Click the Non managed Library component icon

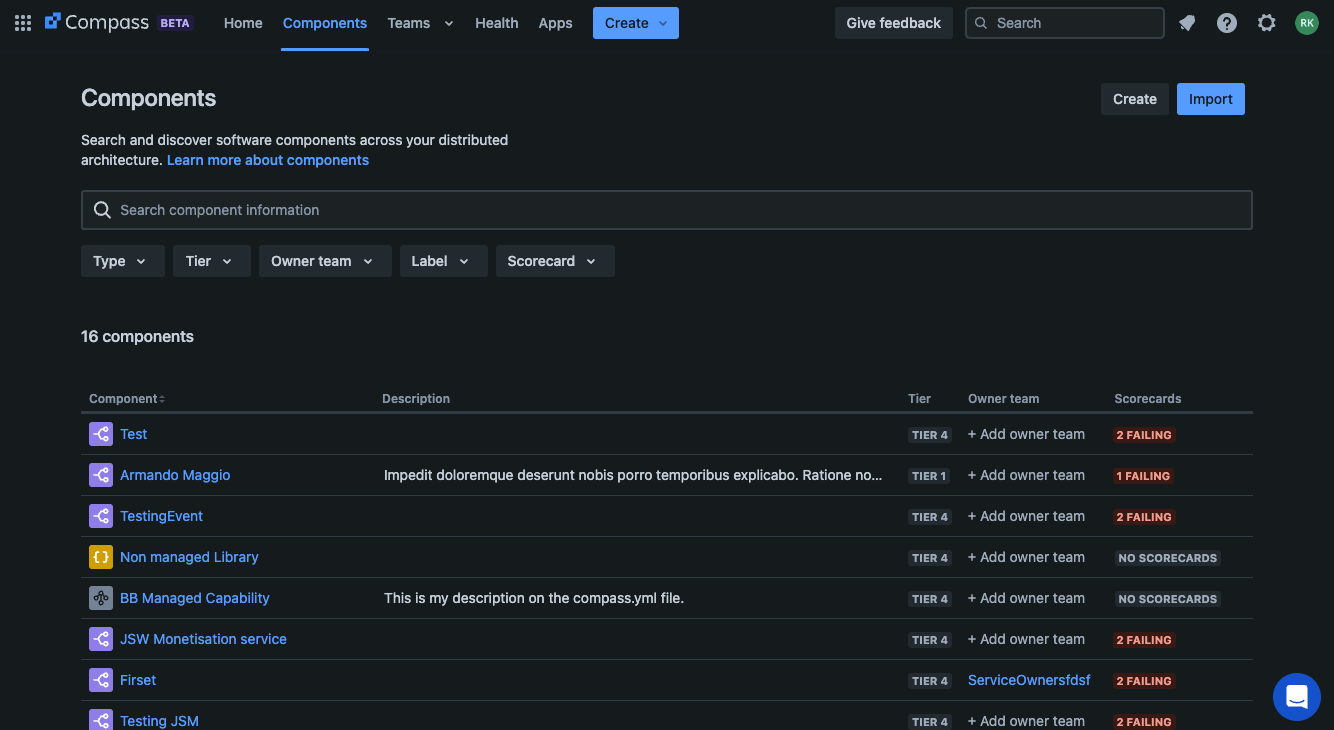(100, 556)
